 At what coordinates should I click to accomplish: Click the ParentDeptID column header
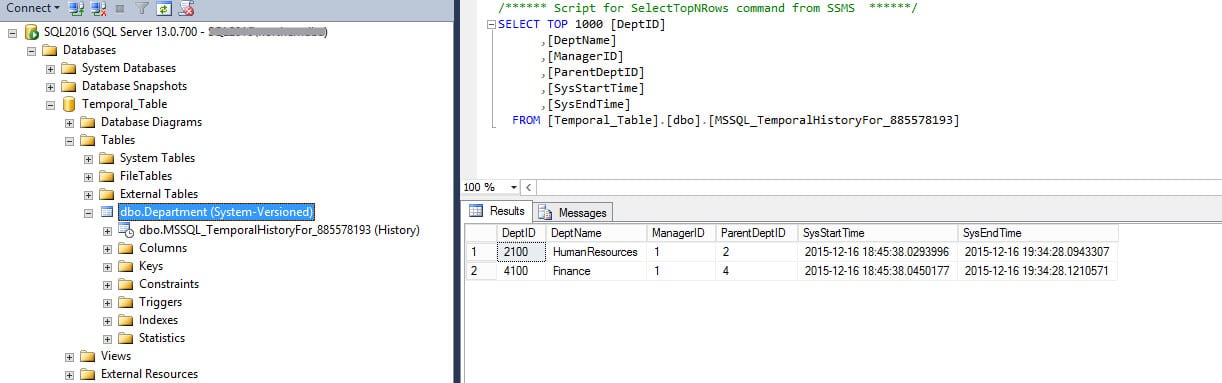pyautogui.click(x=757, y=233)
